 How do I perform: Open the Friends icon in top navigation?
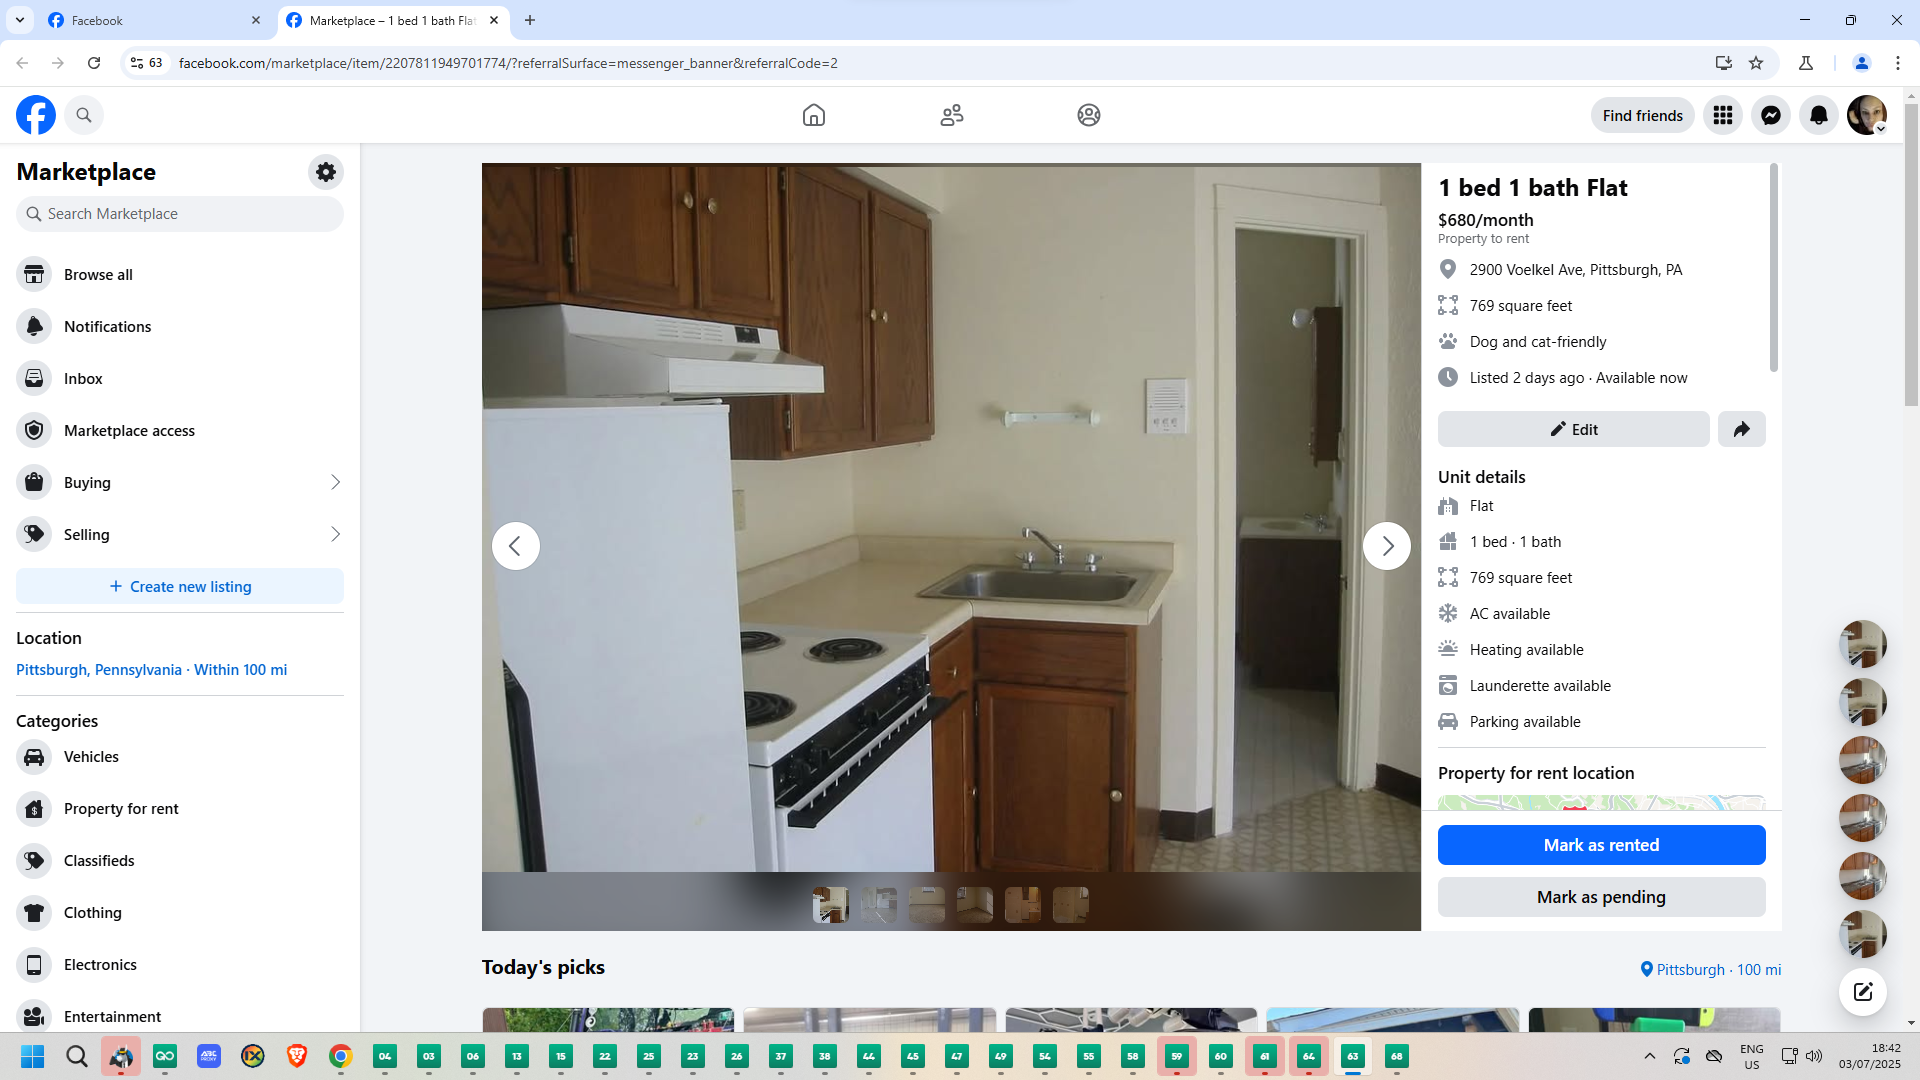951,116
